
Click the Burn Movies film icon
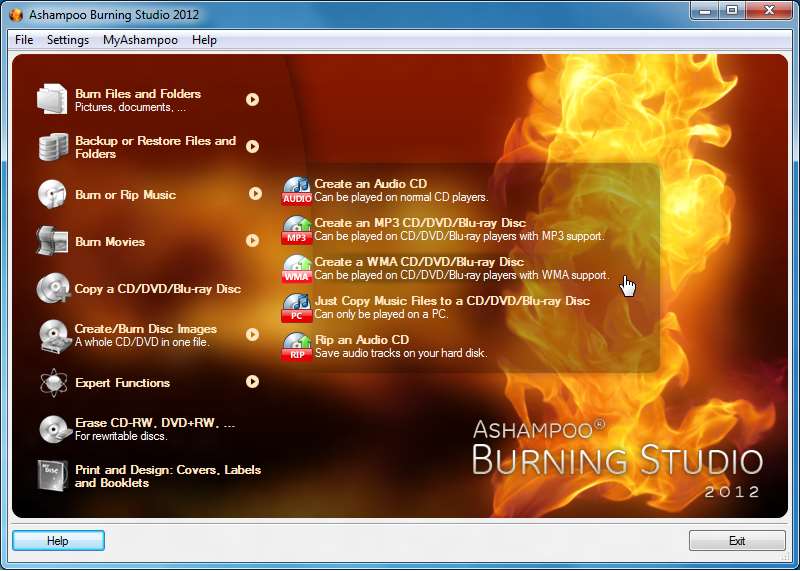click(52, 241)
